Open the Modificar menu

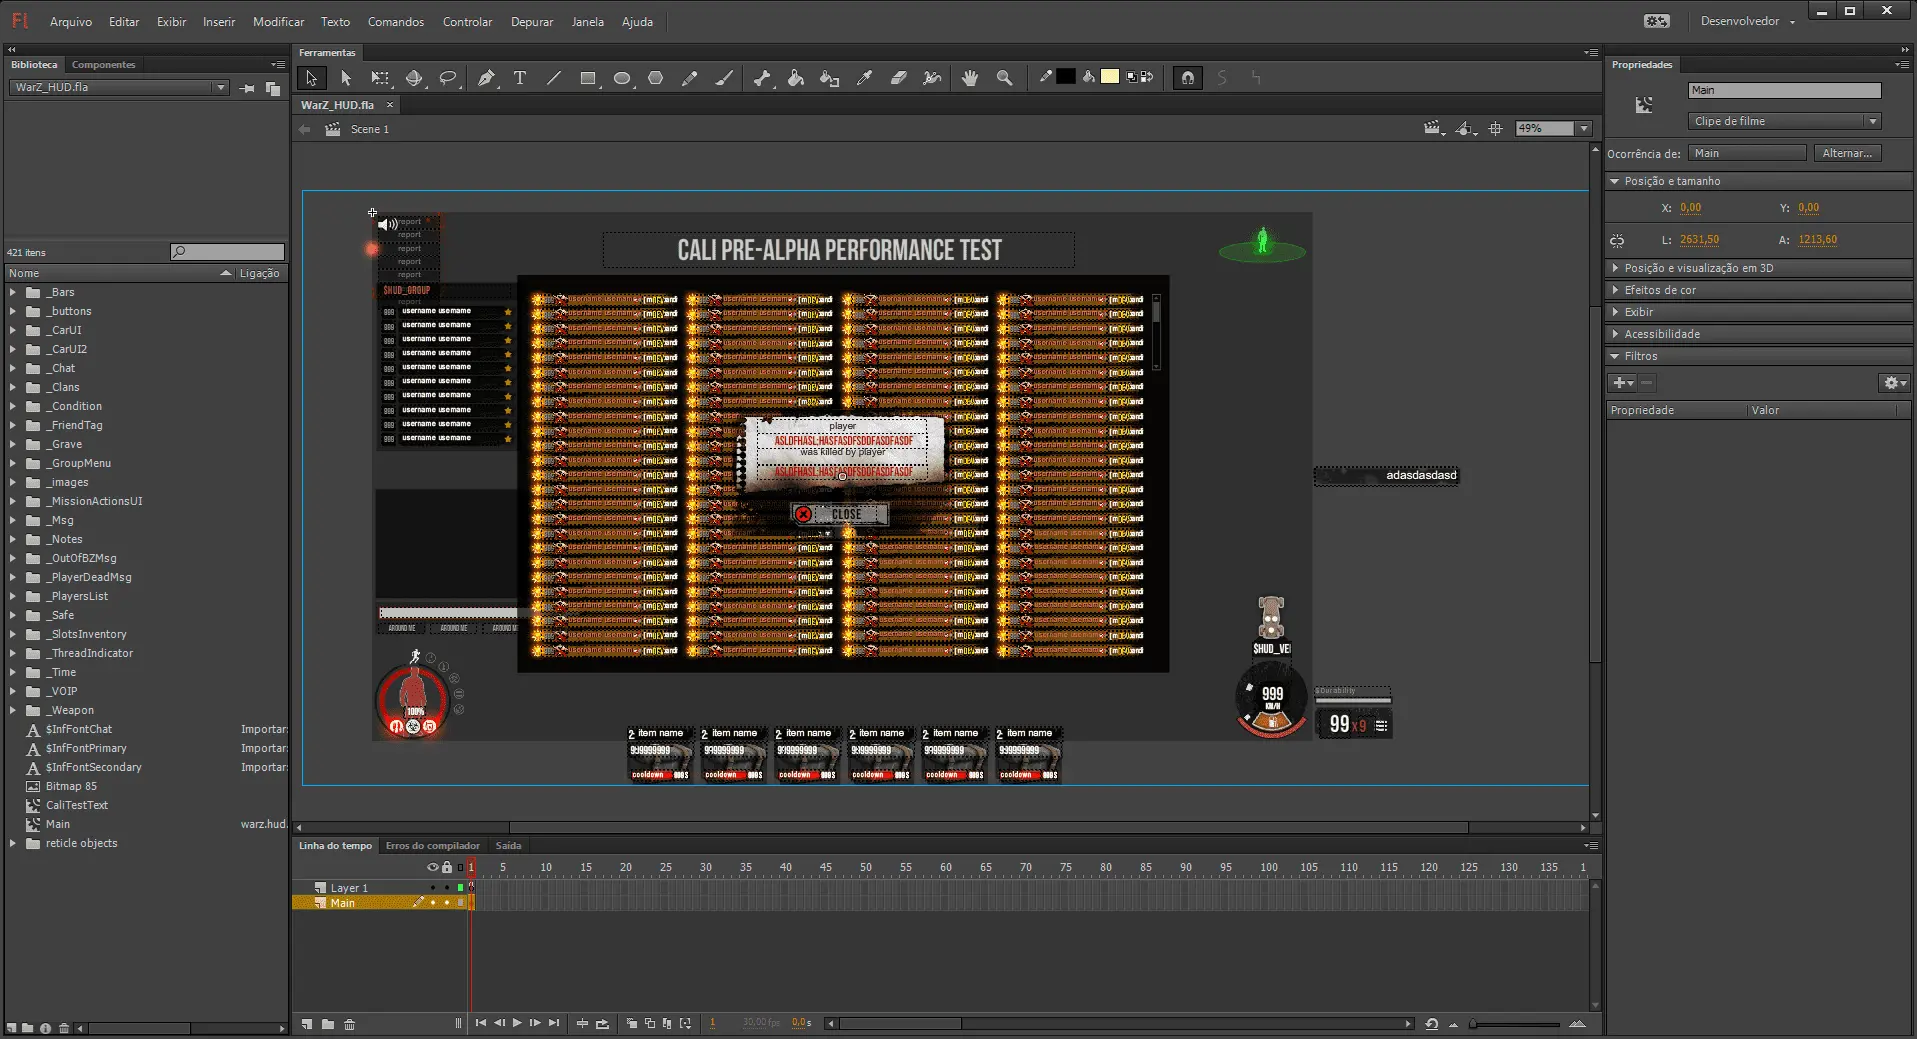(278, 22)
